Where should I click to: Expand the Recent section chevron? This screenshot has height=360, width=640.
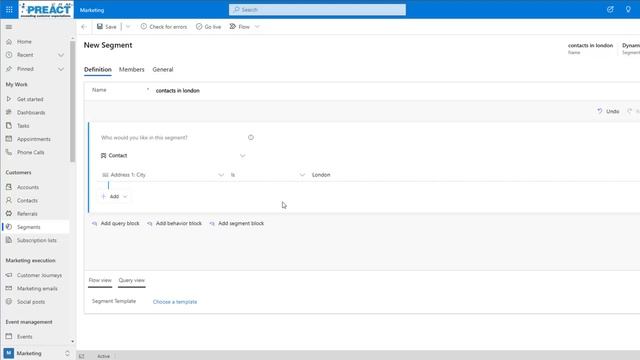coord(61,55)
